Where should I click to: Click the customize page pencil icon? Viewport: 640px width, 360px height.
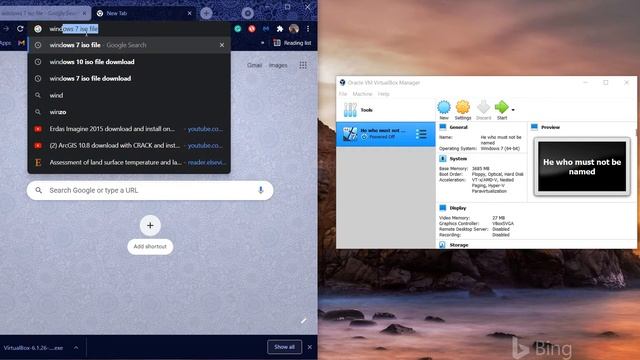304,321
